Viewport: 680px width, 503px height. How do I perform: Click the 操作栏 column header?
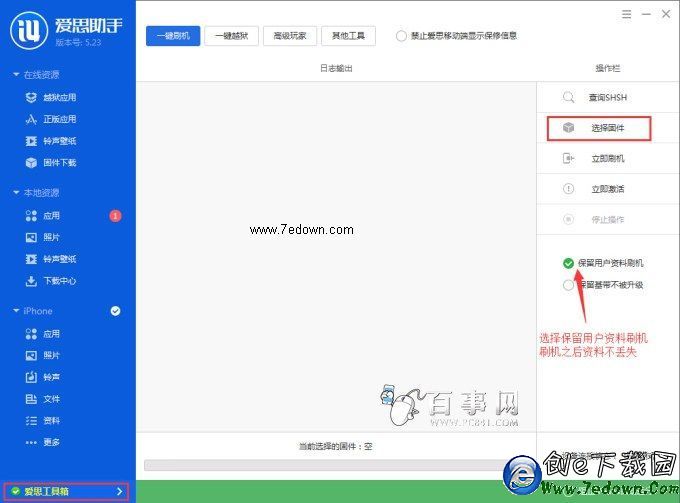[608, 68]
